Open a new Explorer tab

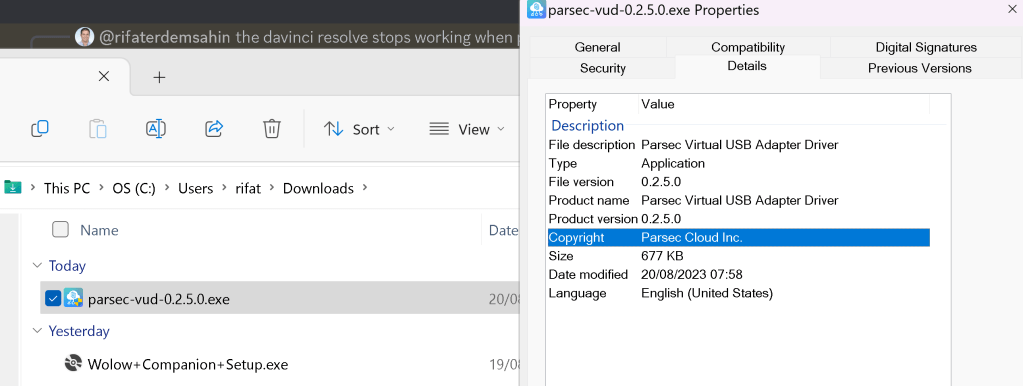point(159,77)
